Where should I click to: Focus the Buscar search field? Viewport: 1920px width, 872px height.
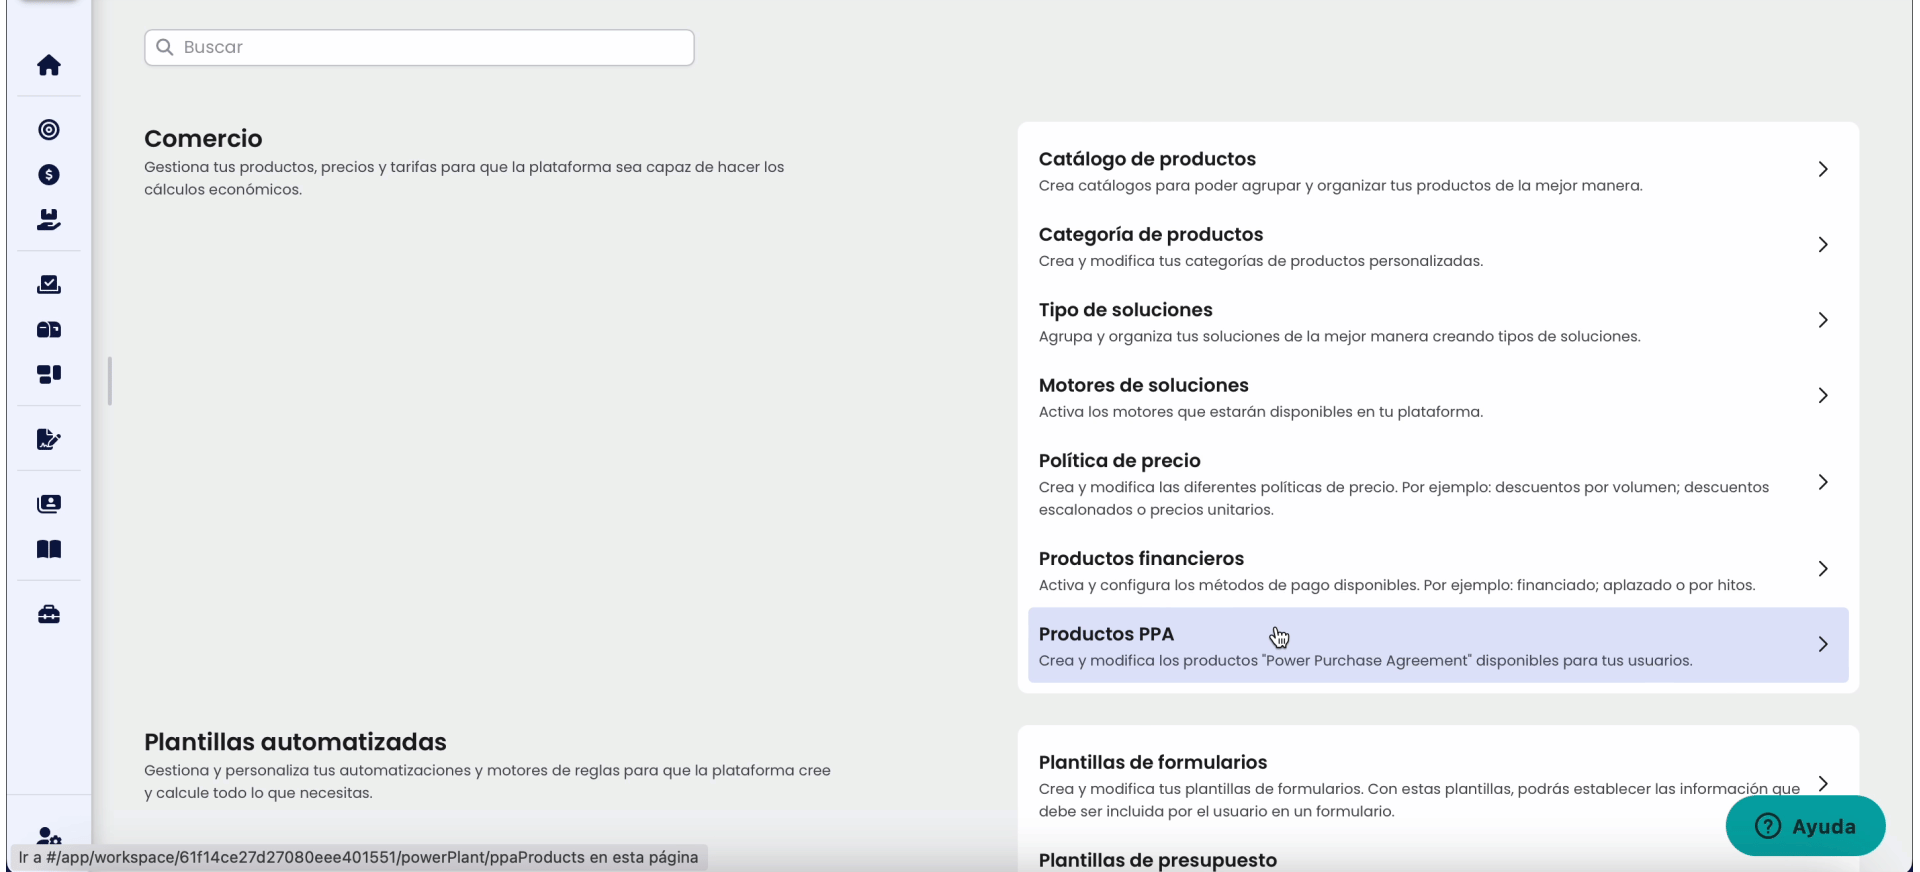pyautogui.click(x=419, y=47)
